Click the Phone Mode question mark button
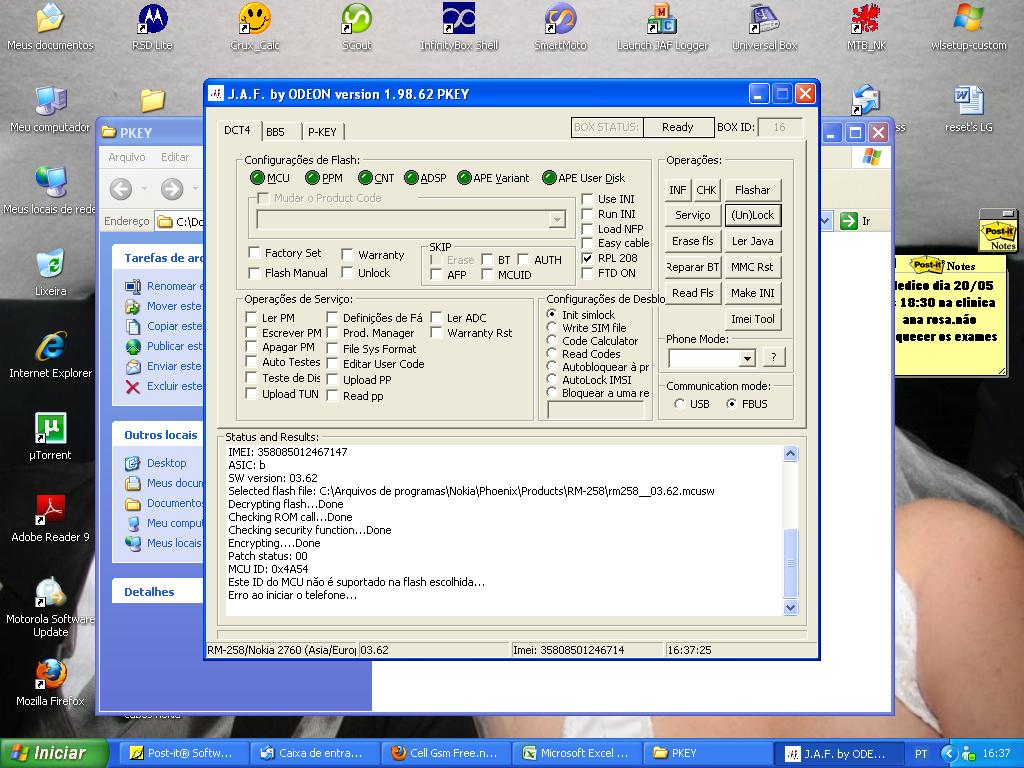Screen dimensions: 1024x768 tap(774, 357)
